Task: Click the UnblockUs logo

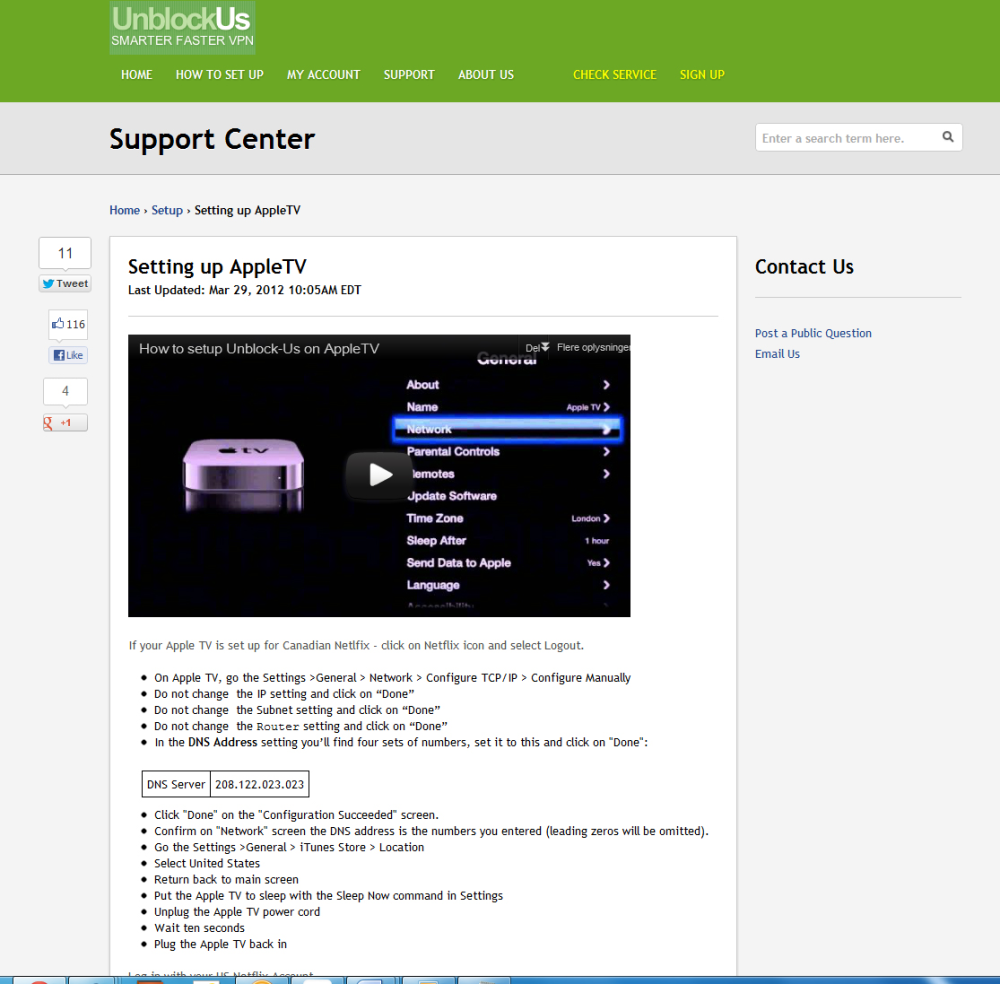Action: [182, 27]
